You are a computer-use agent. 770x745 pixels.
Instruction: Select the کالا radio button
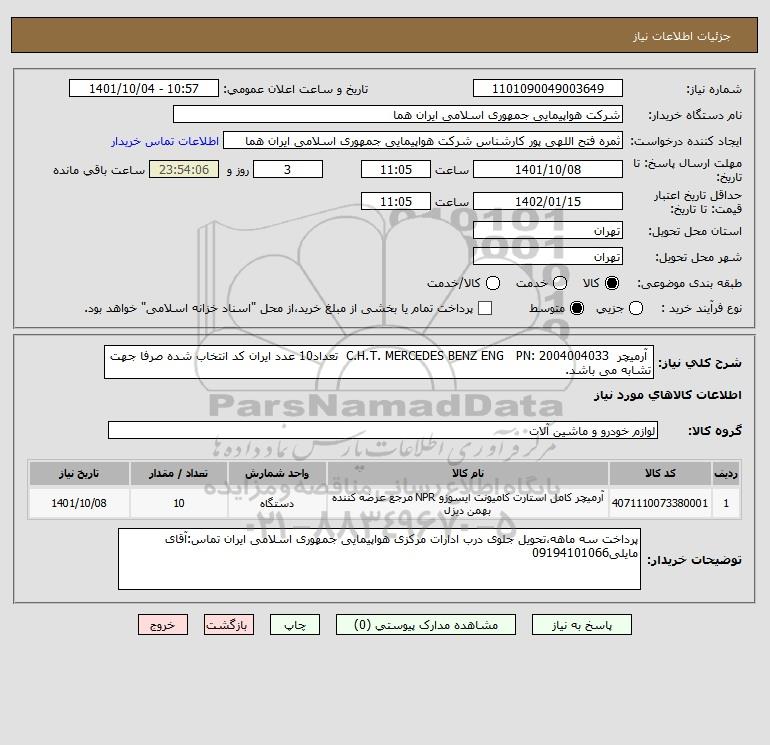[612, 283]
